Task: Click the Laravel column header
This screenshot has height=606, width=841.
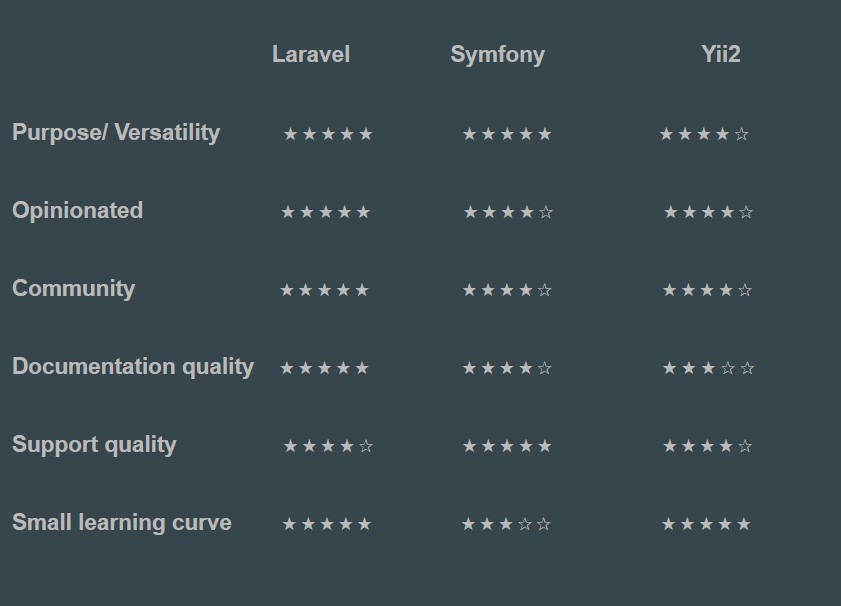Action: [311, 54]
